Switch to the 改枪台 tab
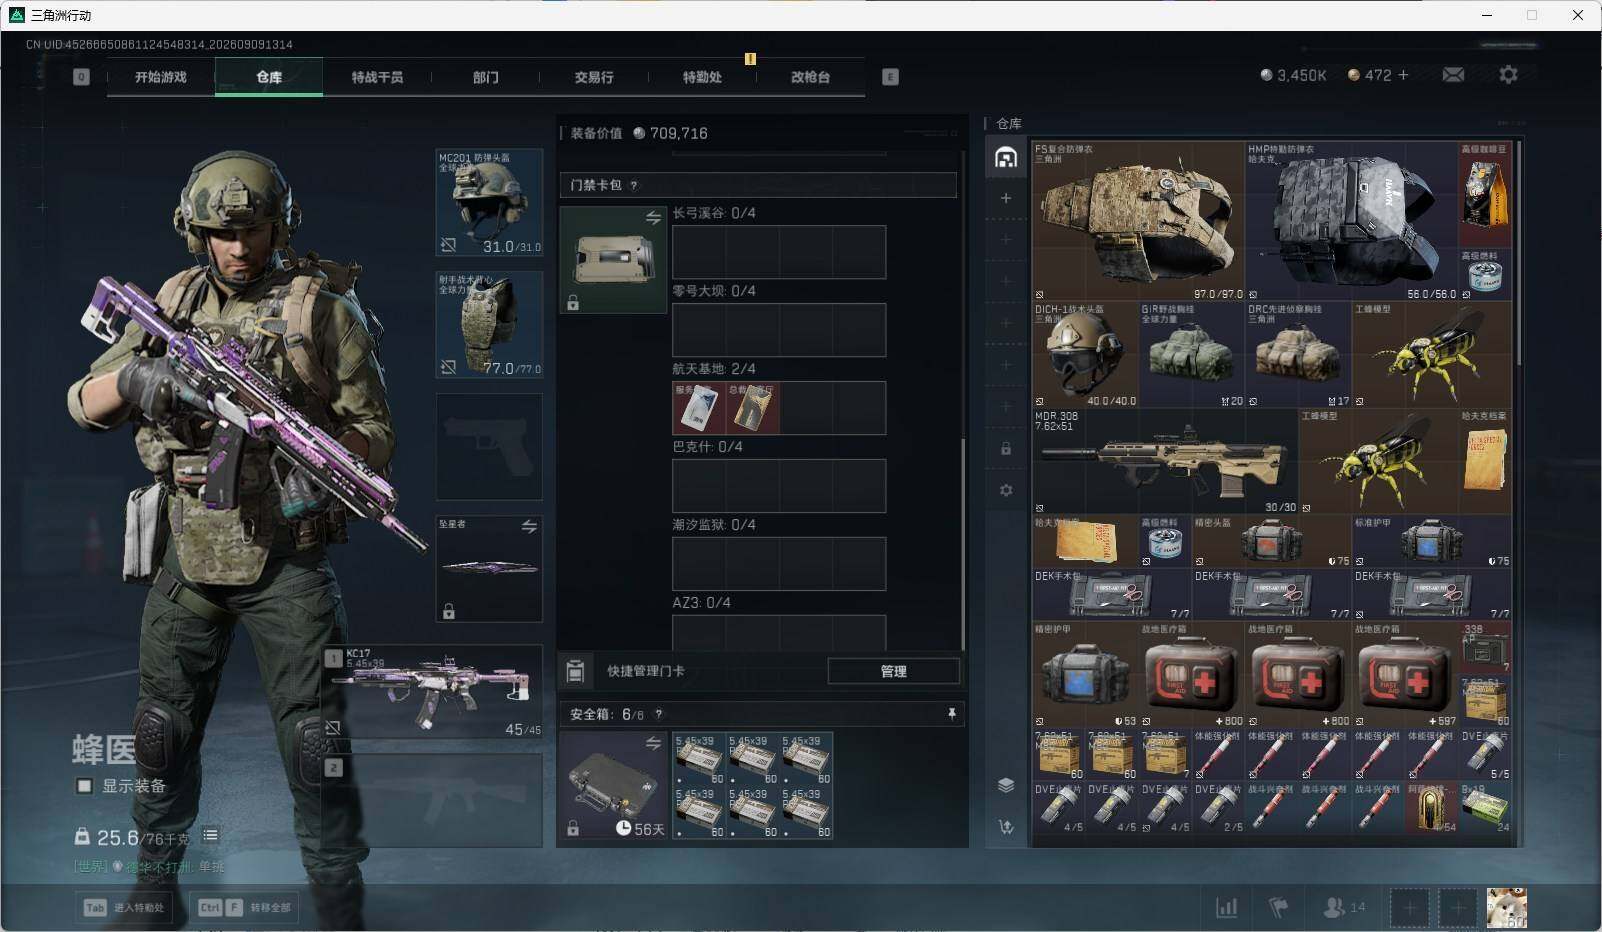 810,77
